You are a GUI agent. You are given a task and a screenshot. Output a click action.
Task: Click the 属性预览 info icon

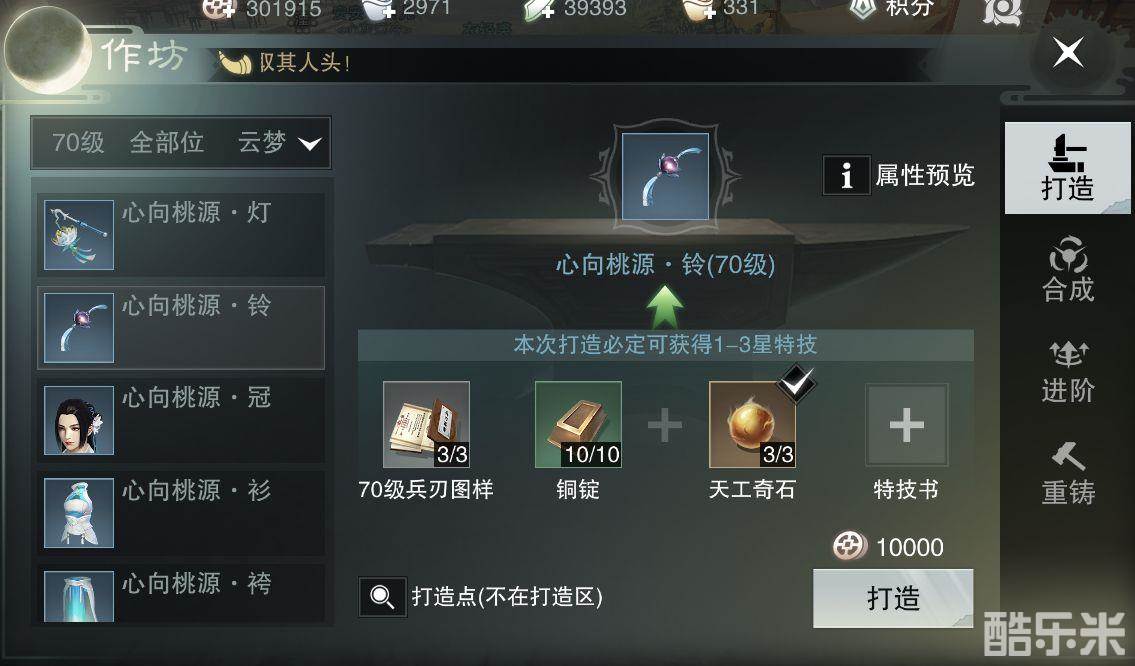tap(846, 175)
